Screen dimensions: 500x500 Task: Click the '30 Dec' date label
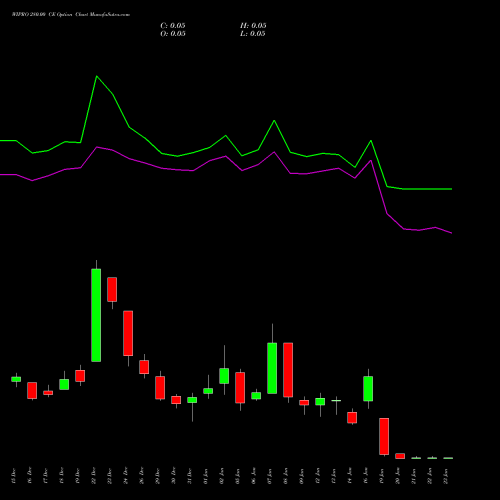(x=174, y=476)
